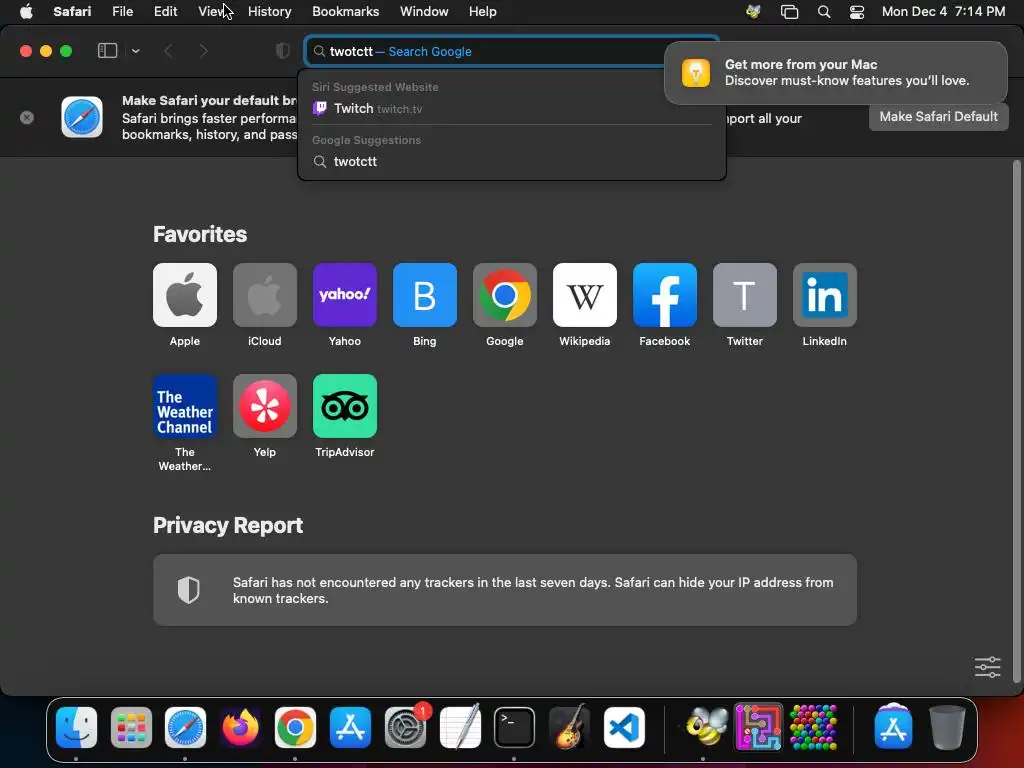This screenshot has height=768, width=1024.
Task: Open the Google favorite tile
Action: click(505, 295)
